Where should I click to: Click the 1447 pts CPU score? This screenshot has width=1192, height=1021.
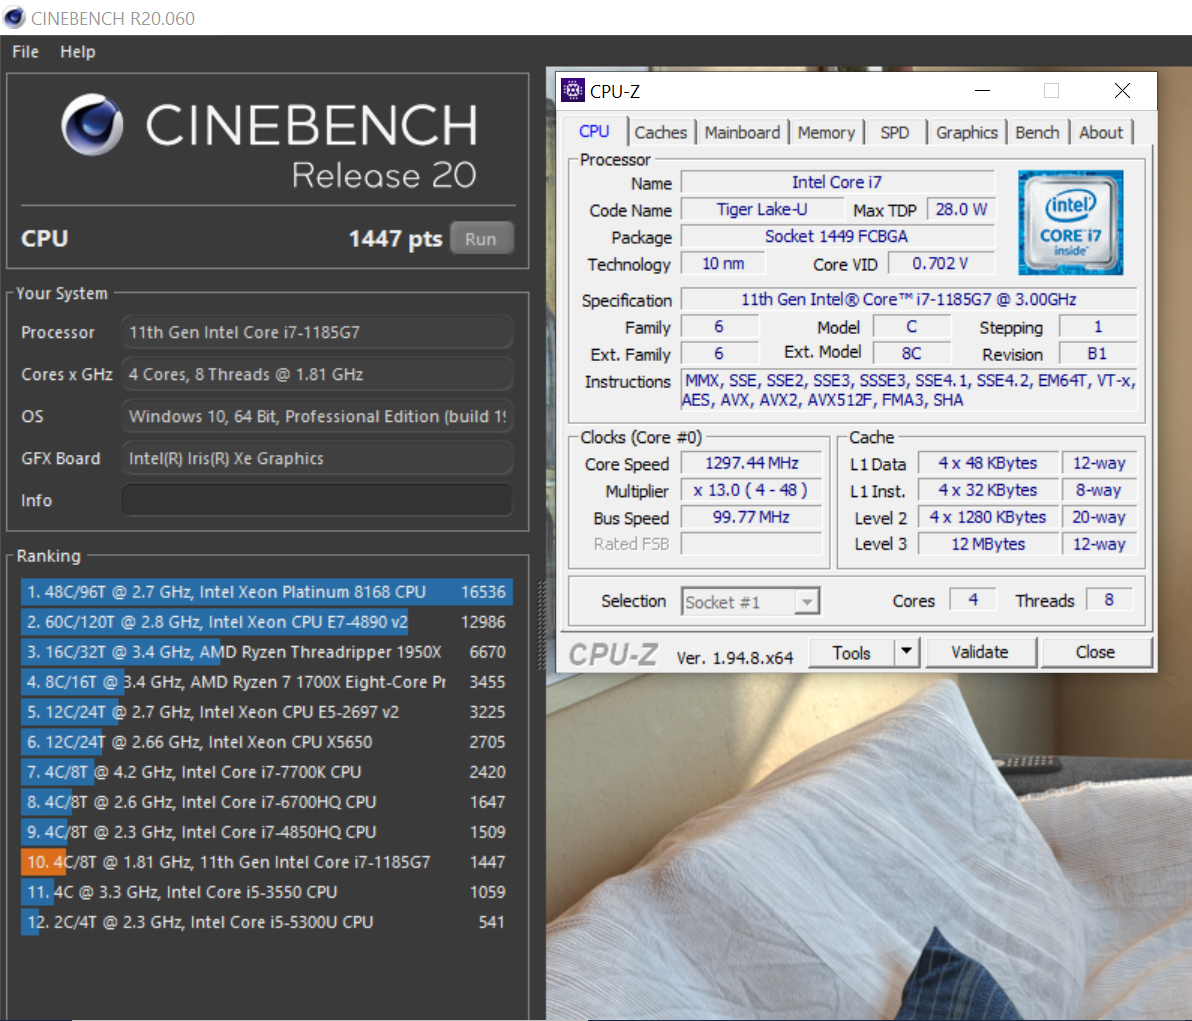coord(395,239)
